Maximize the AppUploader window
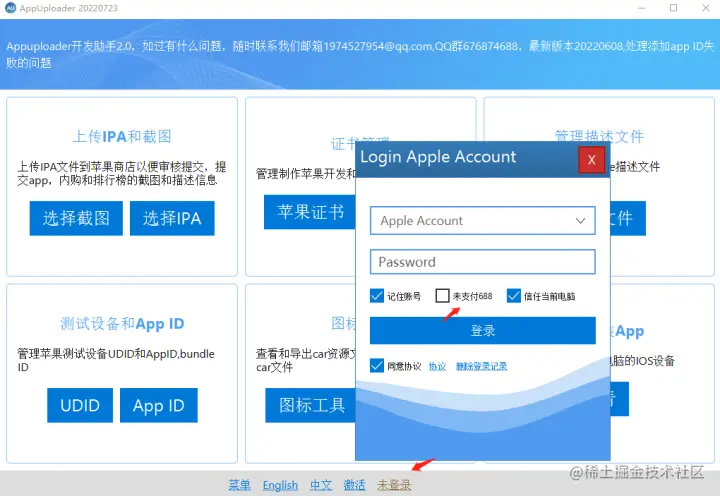The width and height of the screenshot is (720, 496). pos(674,8)
